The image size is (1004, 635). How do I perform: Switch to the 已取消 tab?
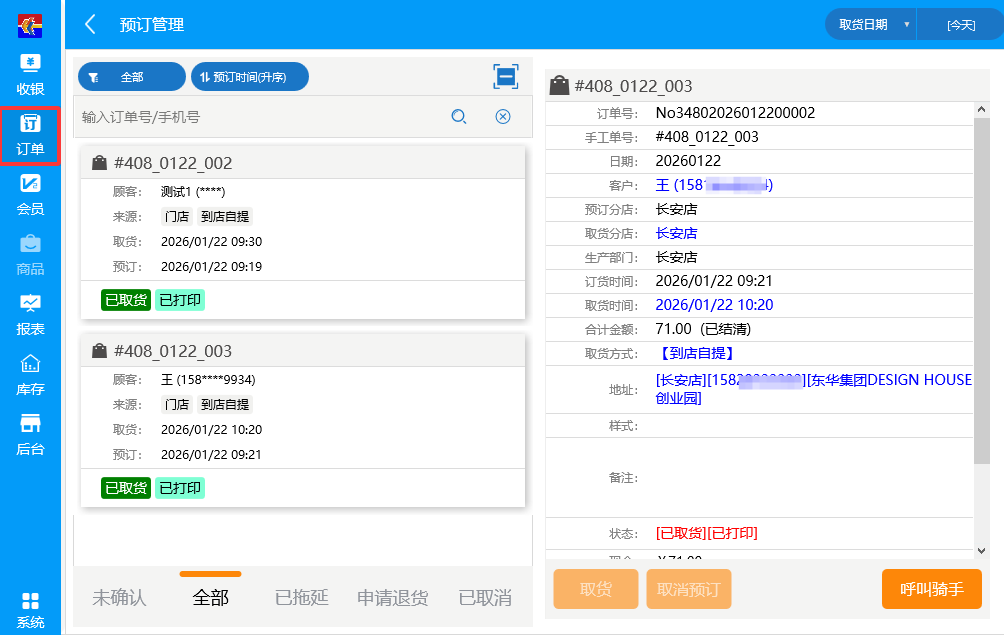click(485, 597)
